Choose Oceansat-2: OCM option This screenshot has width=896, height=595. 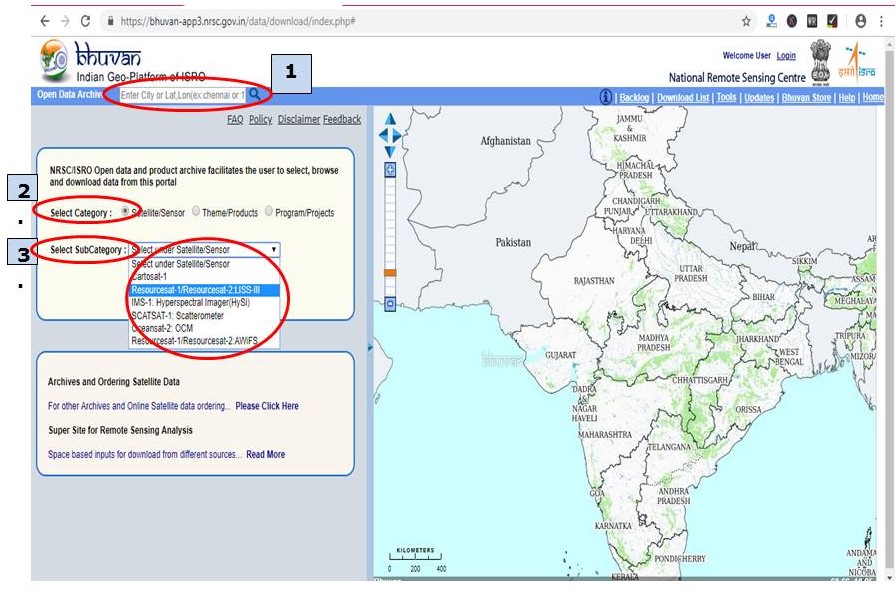click(x=204, y=328)
